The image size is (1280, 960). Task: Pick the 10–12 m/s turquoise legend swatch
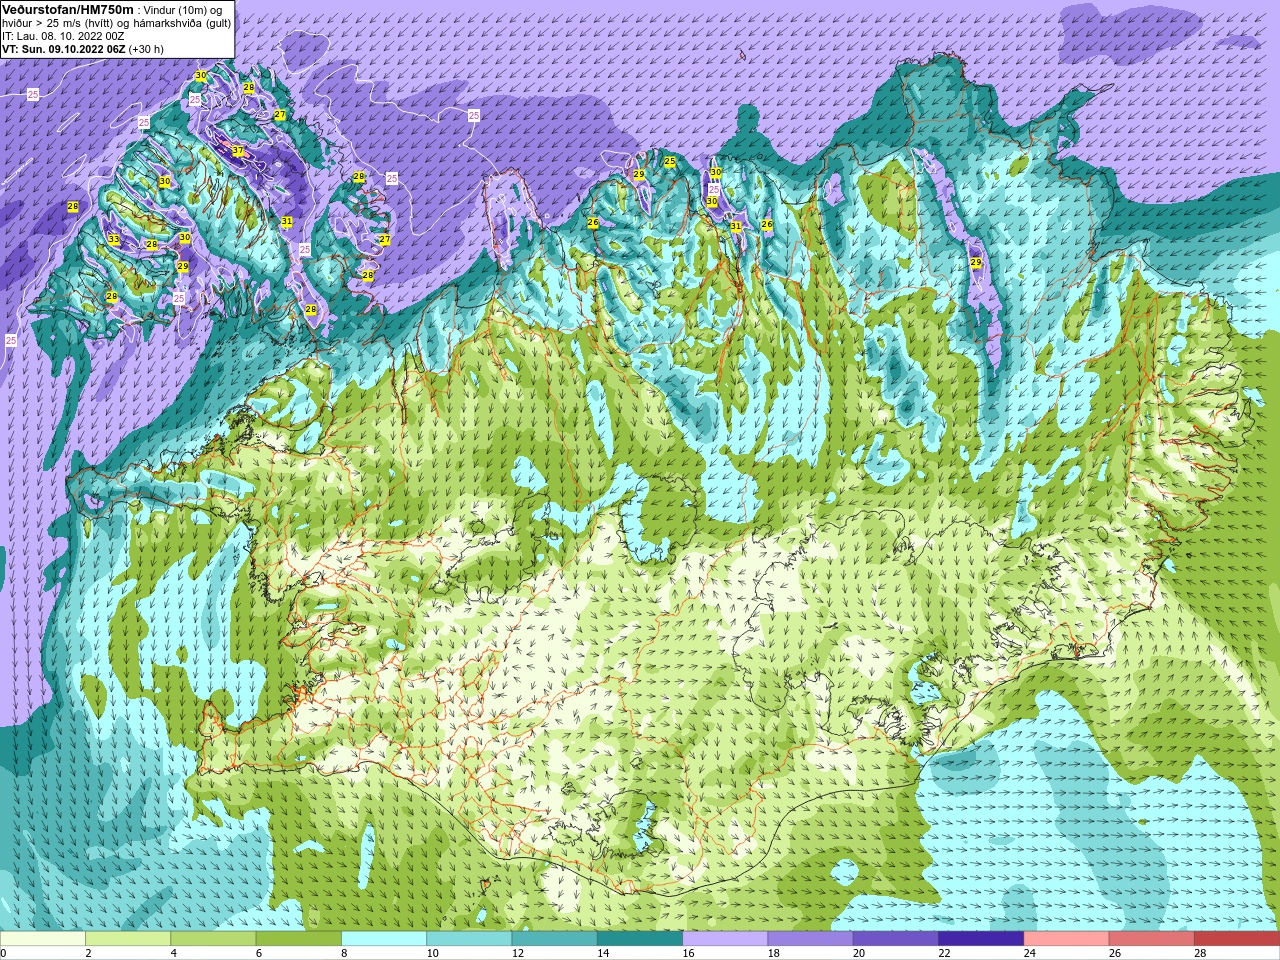[469, 939]
